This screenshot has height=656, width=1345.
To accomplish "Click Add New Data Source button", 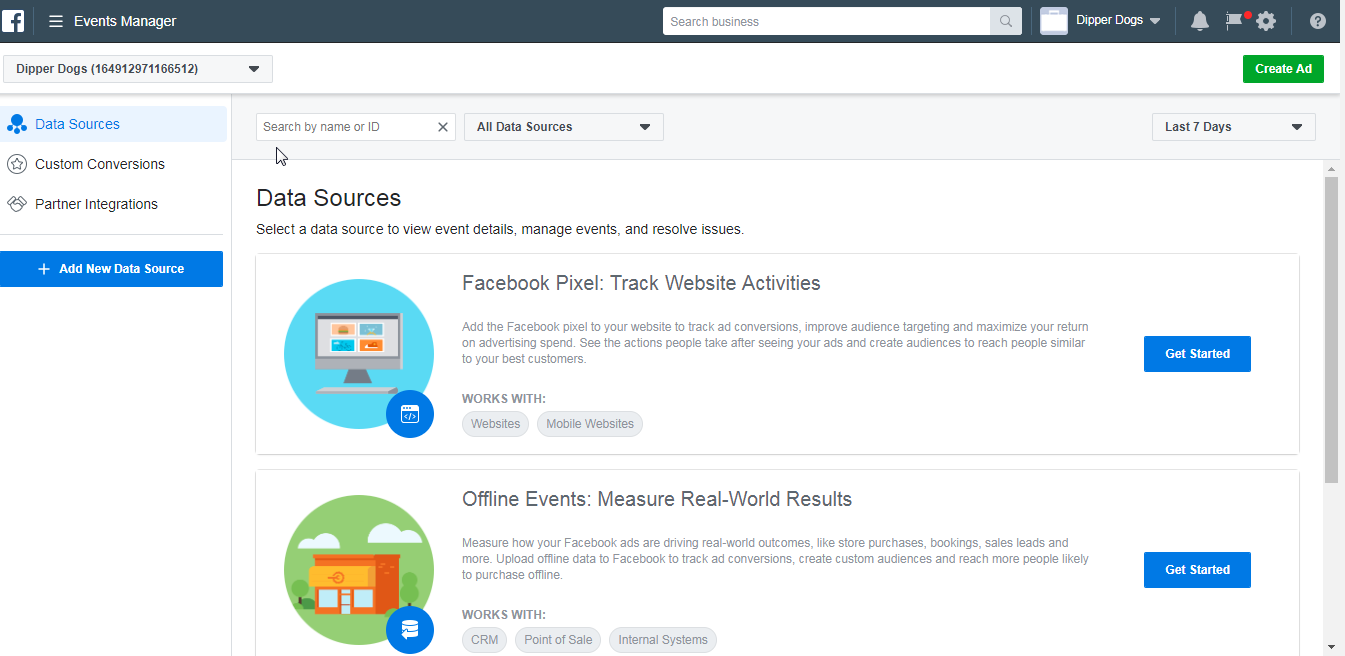I will (x=111, y=269).
